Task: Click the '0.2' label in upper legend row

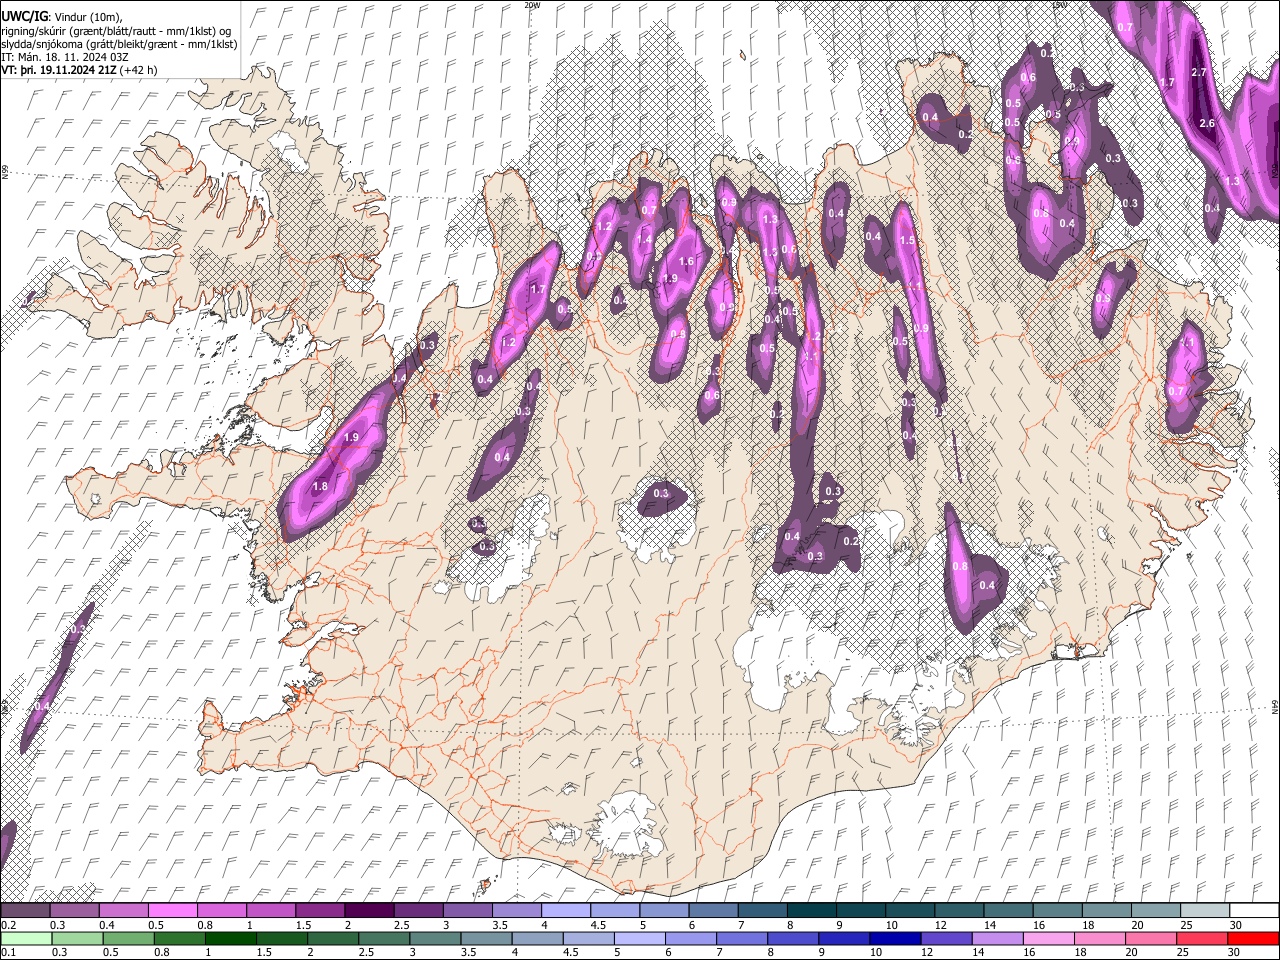Action: coord(8,925)
